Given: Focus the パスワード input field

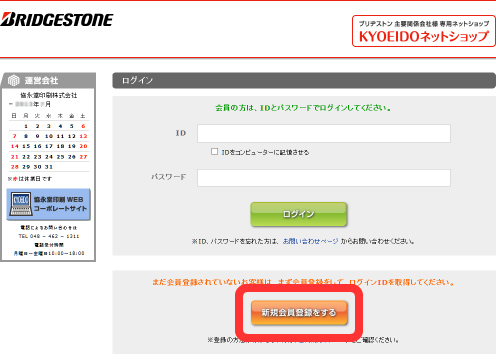Looking at the screenshot, I should point(324,178).
